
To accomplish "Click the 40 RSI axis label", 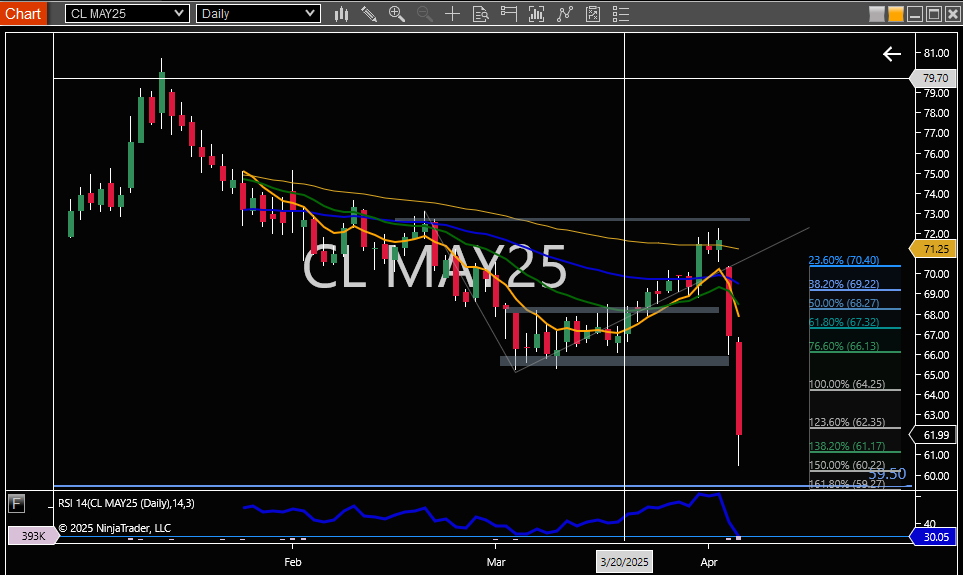I will click(930, 523).
